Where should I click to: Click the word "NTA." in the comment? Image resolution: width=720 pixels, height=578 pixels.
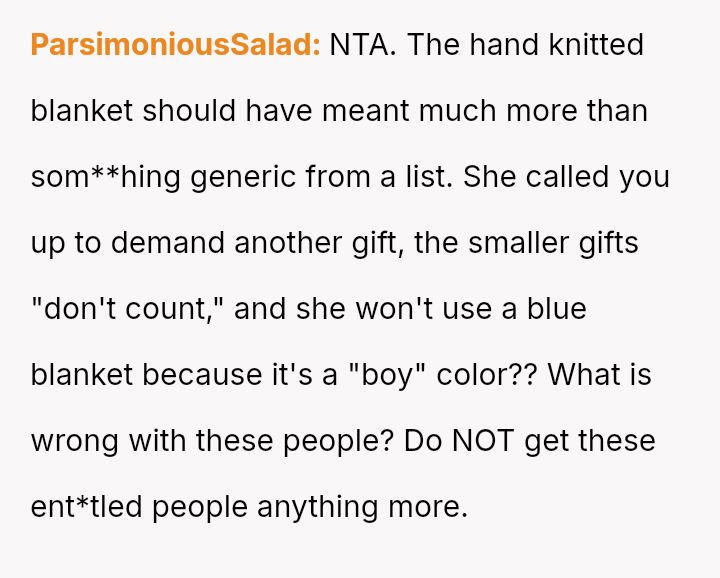363,45
